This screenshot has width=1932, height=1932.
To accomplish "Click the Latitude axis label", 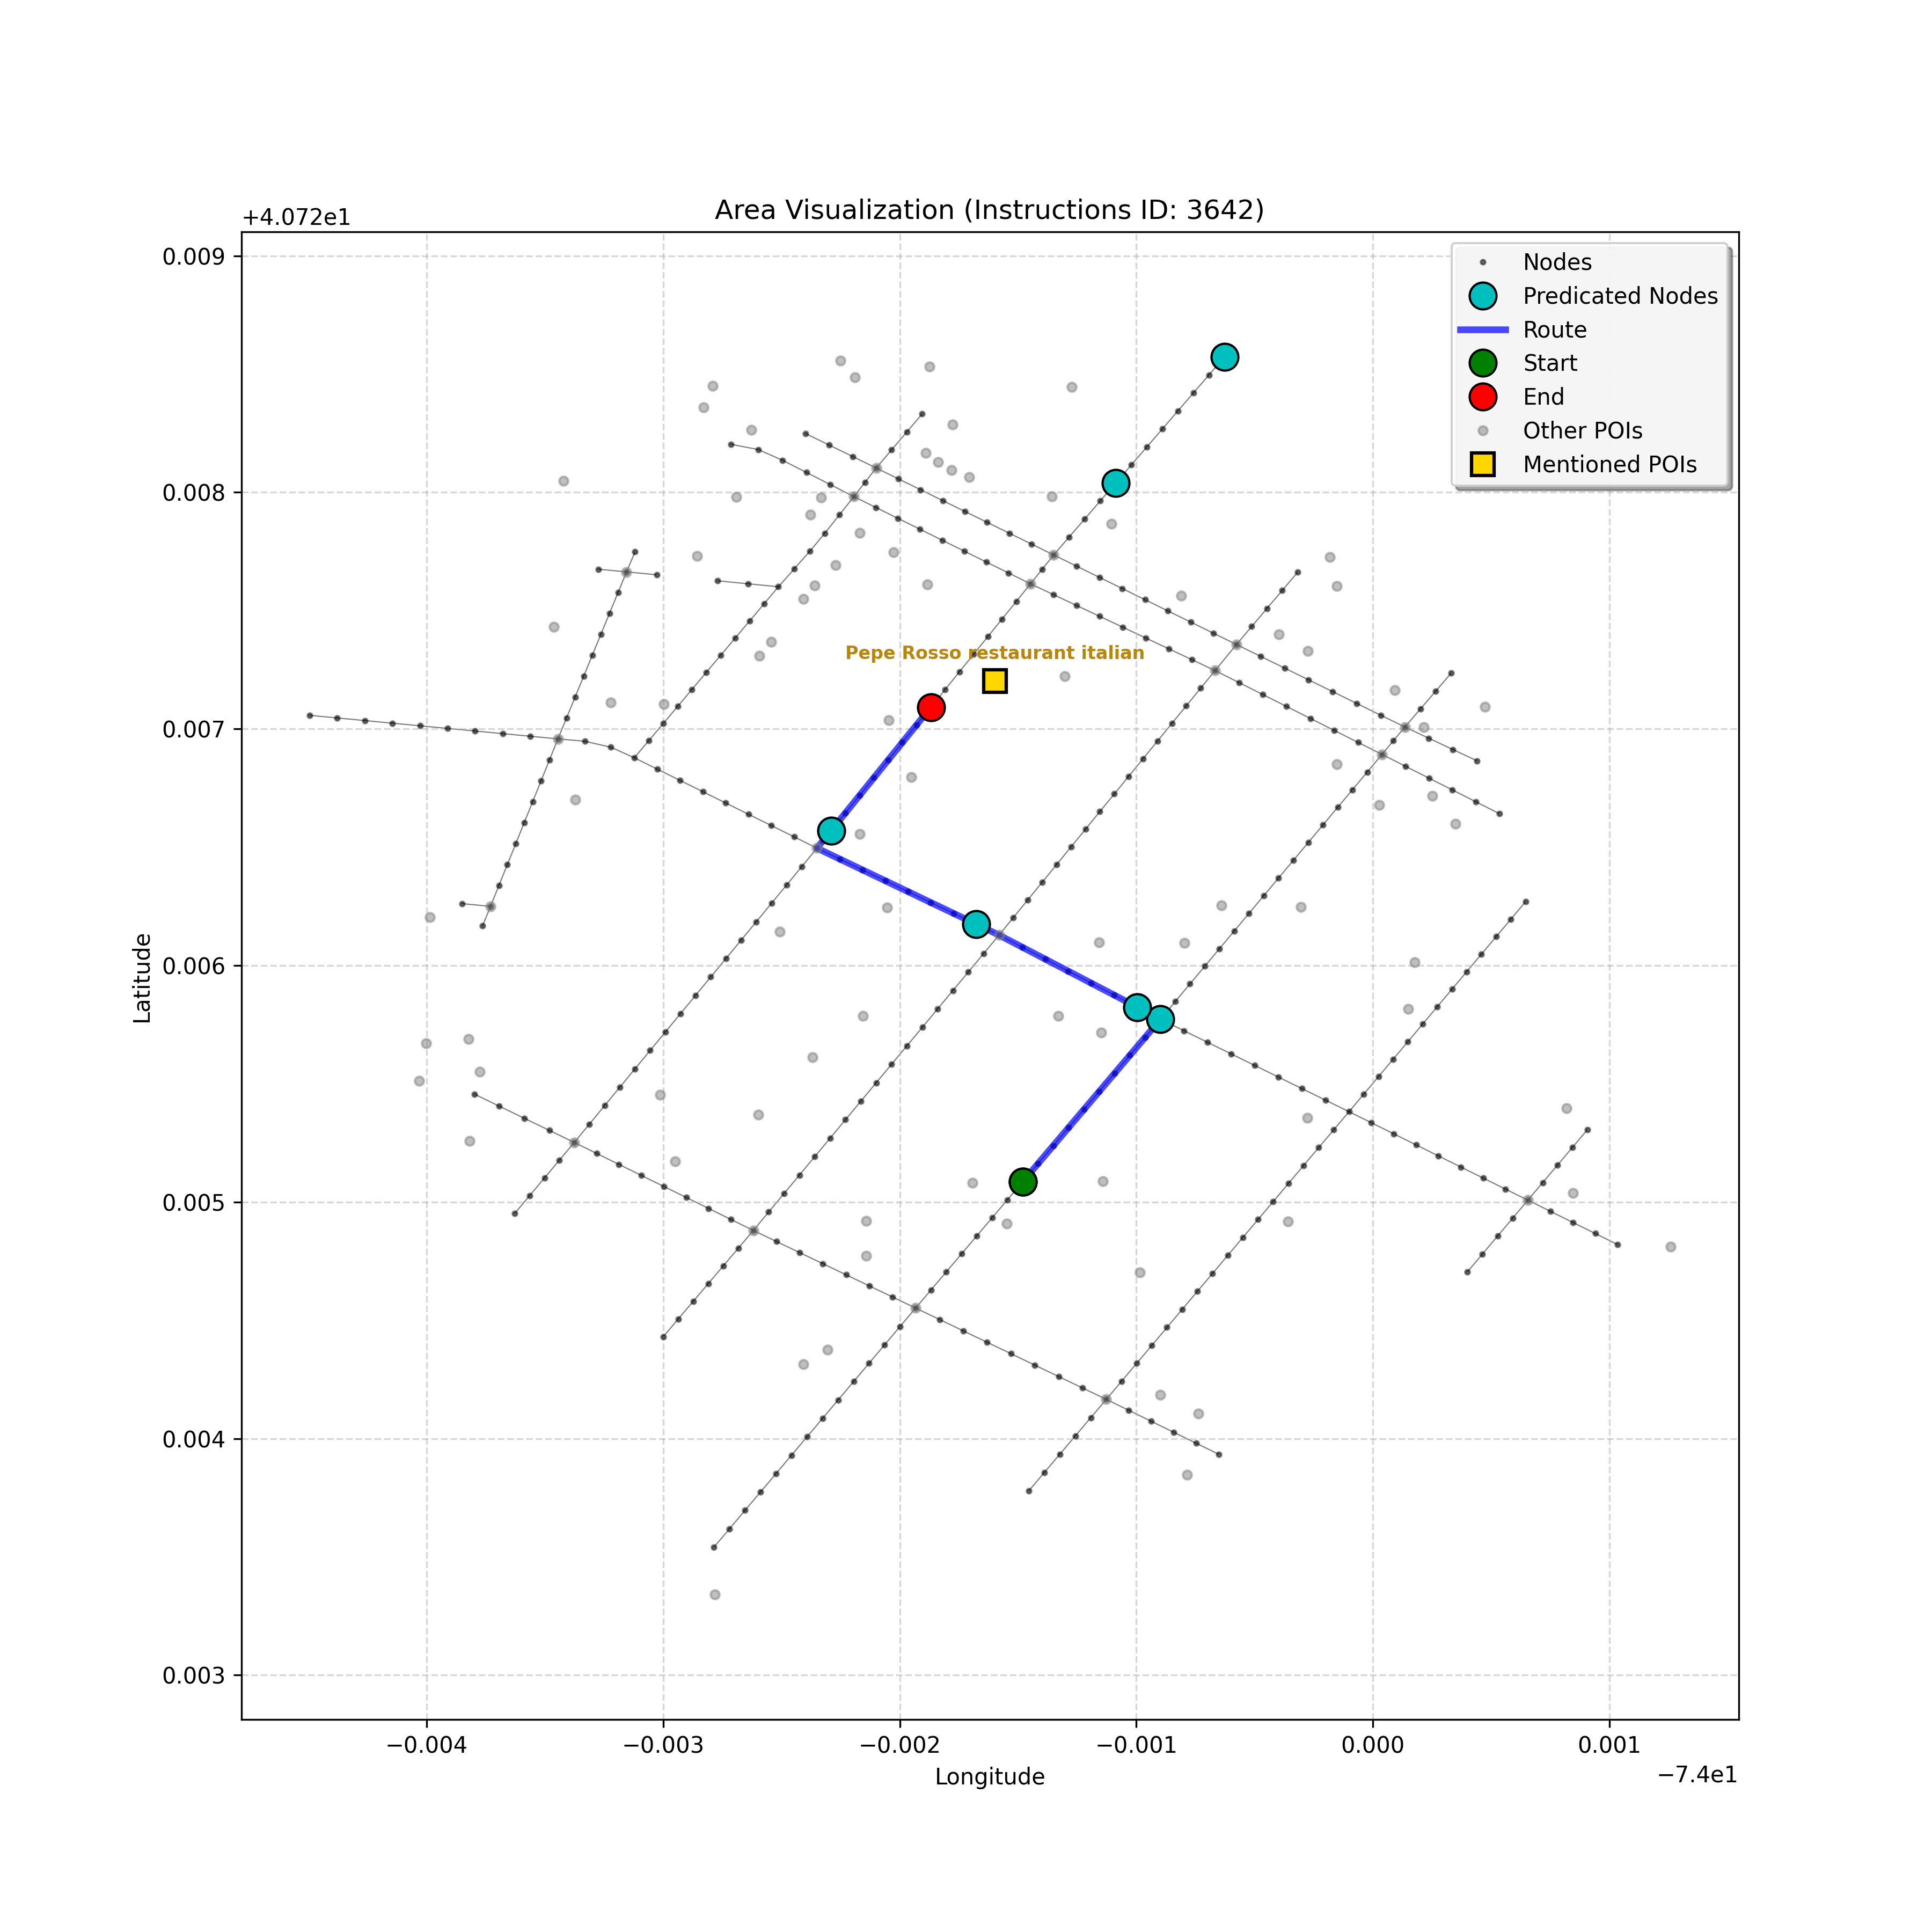I will pos(143,977).
